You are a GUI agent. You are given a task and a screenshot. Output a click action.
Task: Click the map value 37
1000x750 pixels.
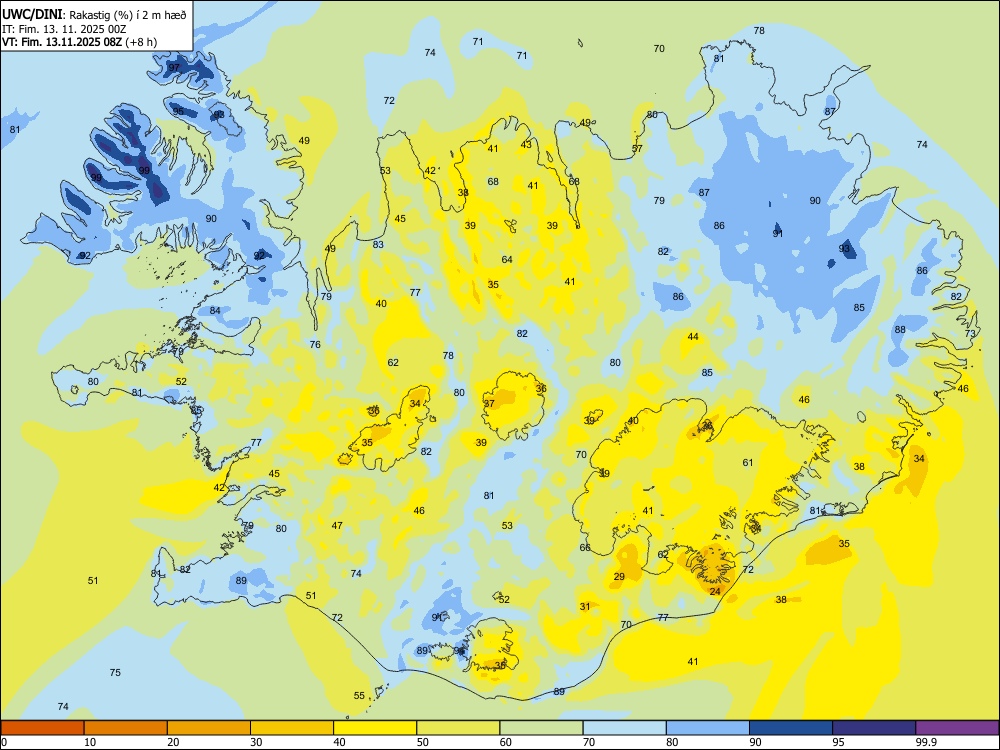pos(489,404)
